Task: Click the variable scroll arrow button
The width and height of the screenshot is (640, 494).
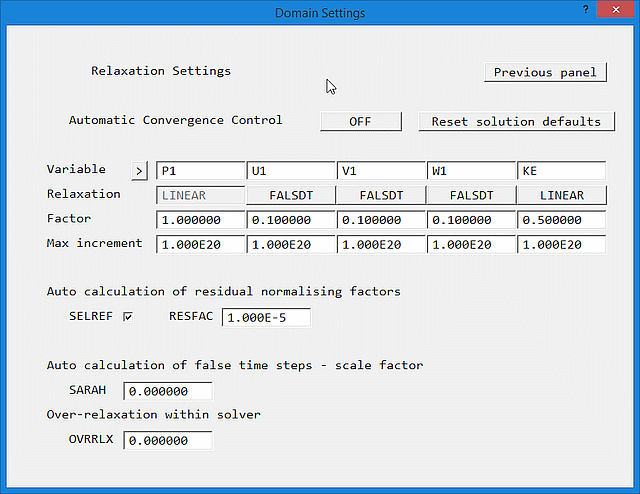Action: pyautogui.click(x=139, y=171)
